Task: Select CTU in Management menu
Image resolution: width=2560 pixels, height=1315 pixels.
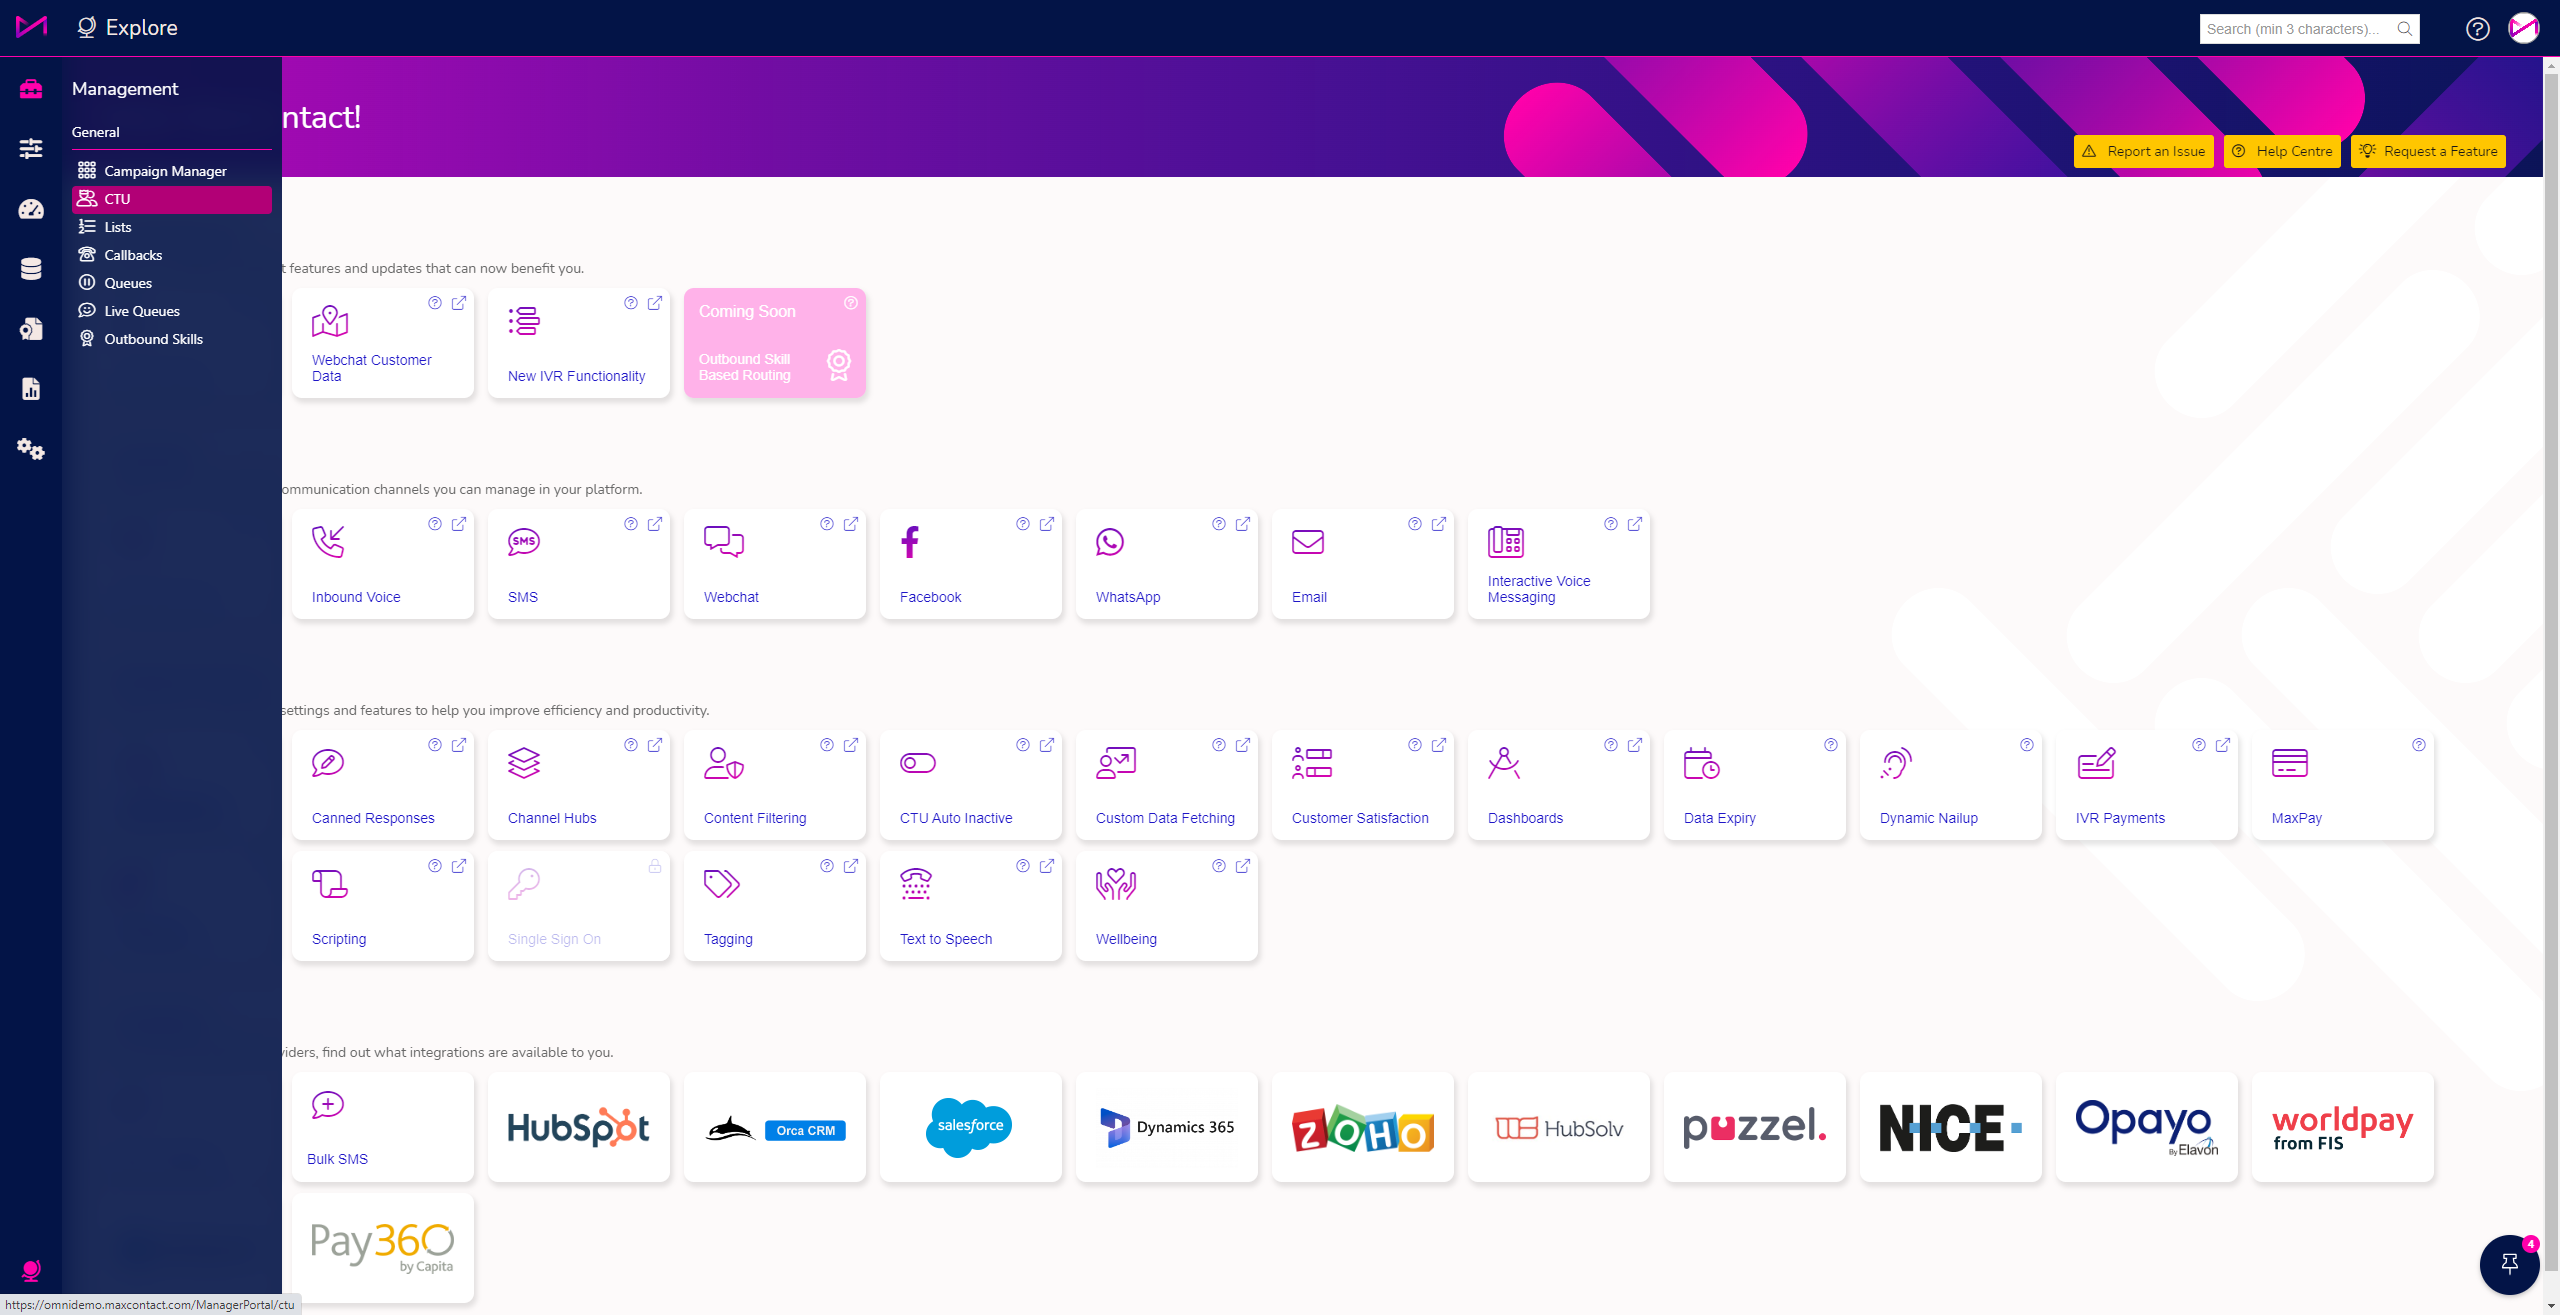Action: point(171,199)
